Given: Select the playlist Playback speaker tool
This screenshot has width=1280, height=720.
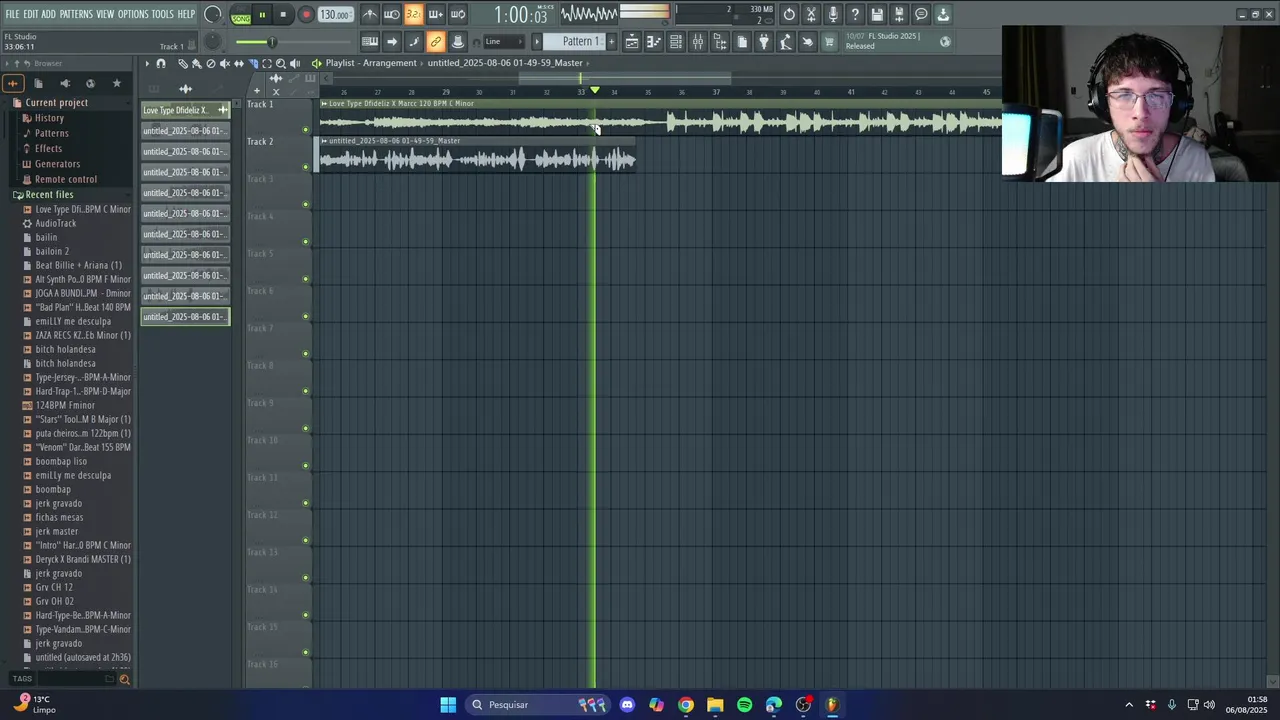Looking at the screenshot, I should pos(294,63).
